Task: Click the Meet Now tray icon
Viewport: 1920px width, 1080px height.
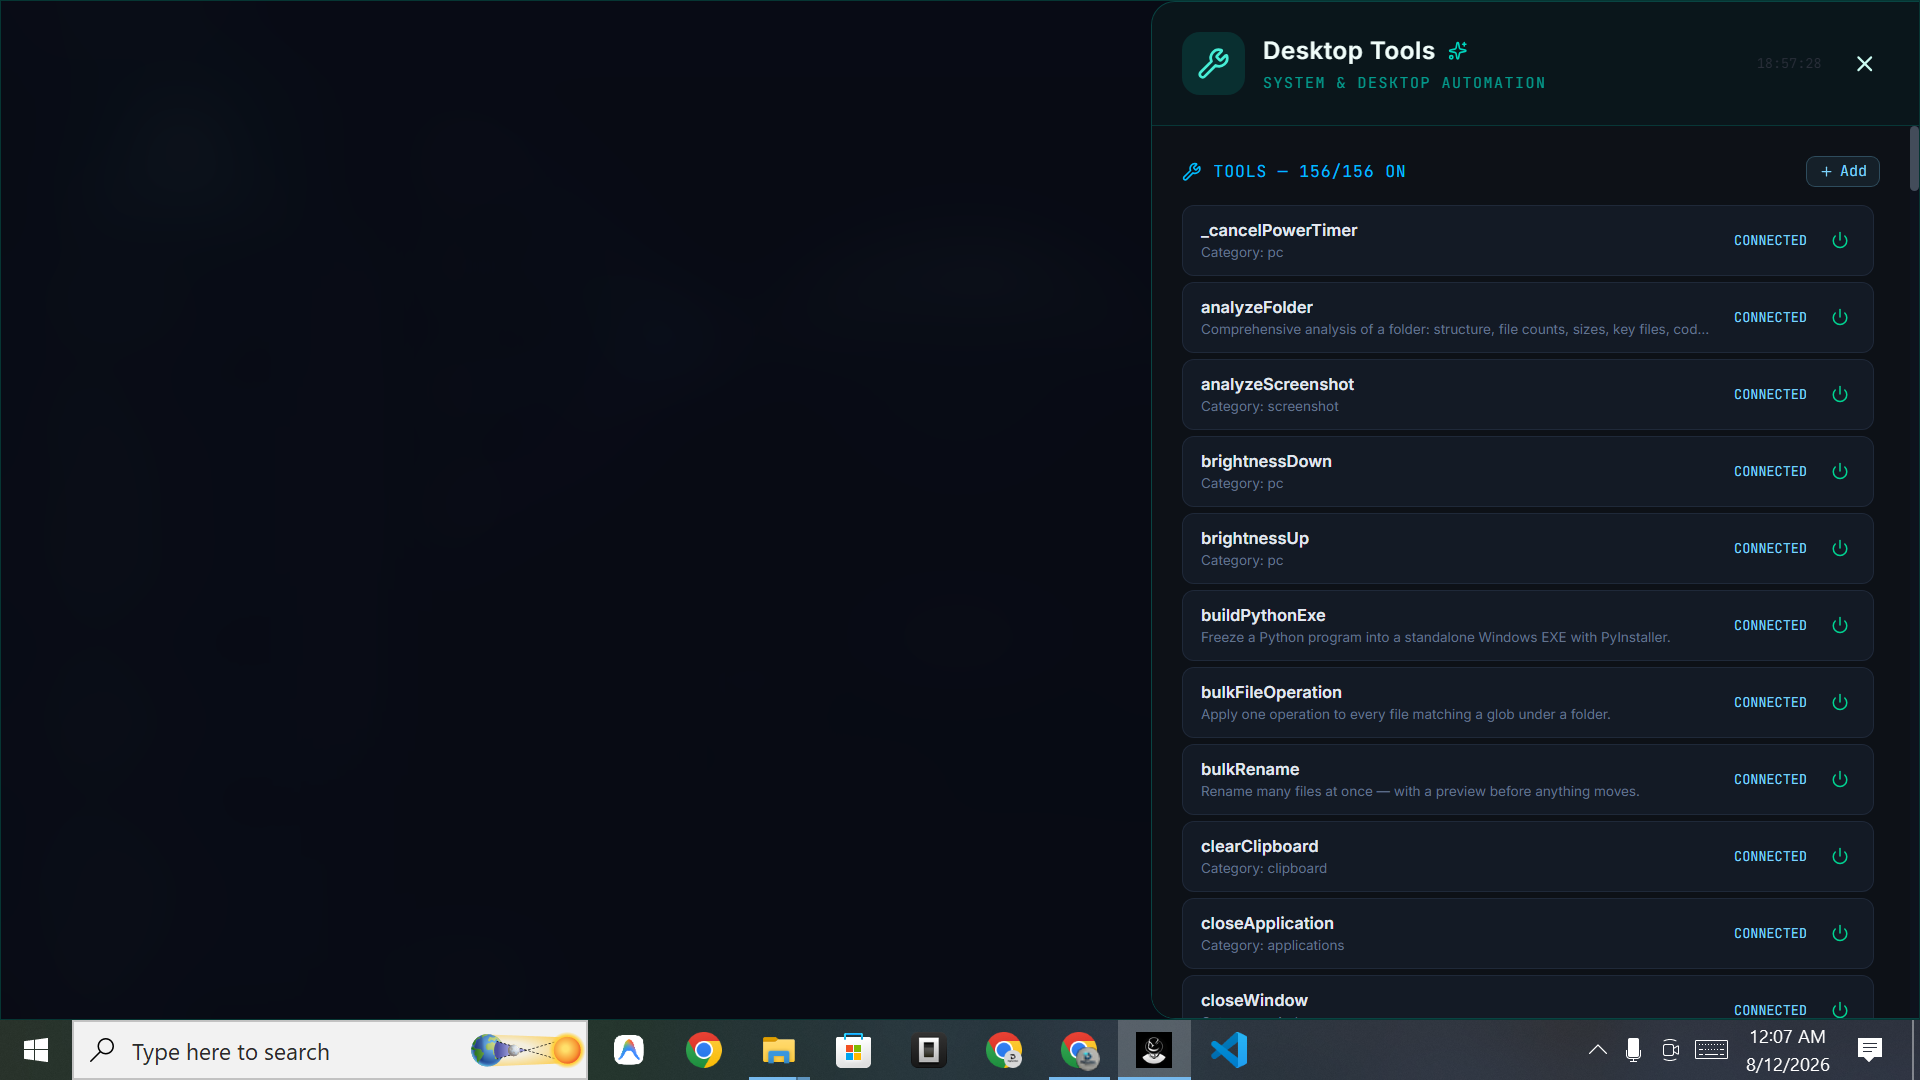Action: pos(1670,1050)
